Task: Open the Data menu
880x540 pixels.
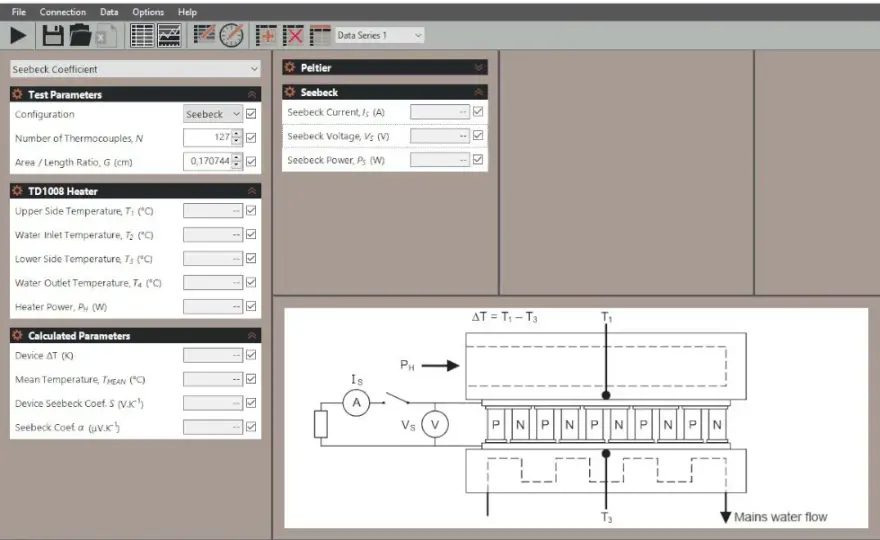Action: tap(109, 12)
